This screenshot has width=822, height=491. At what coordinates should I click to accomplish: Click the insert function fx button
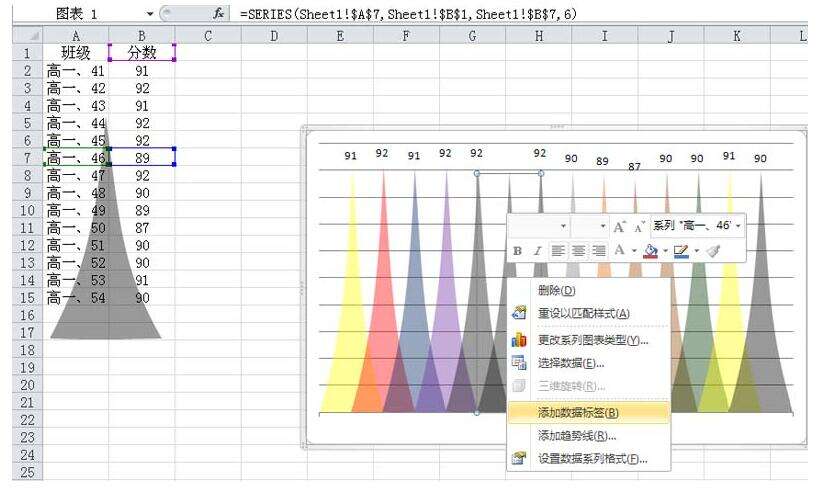(219, 14)
